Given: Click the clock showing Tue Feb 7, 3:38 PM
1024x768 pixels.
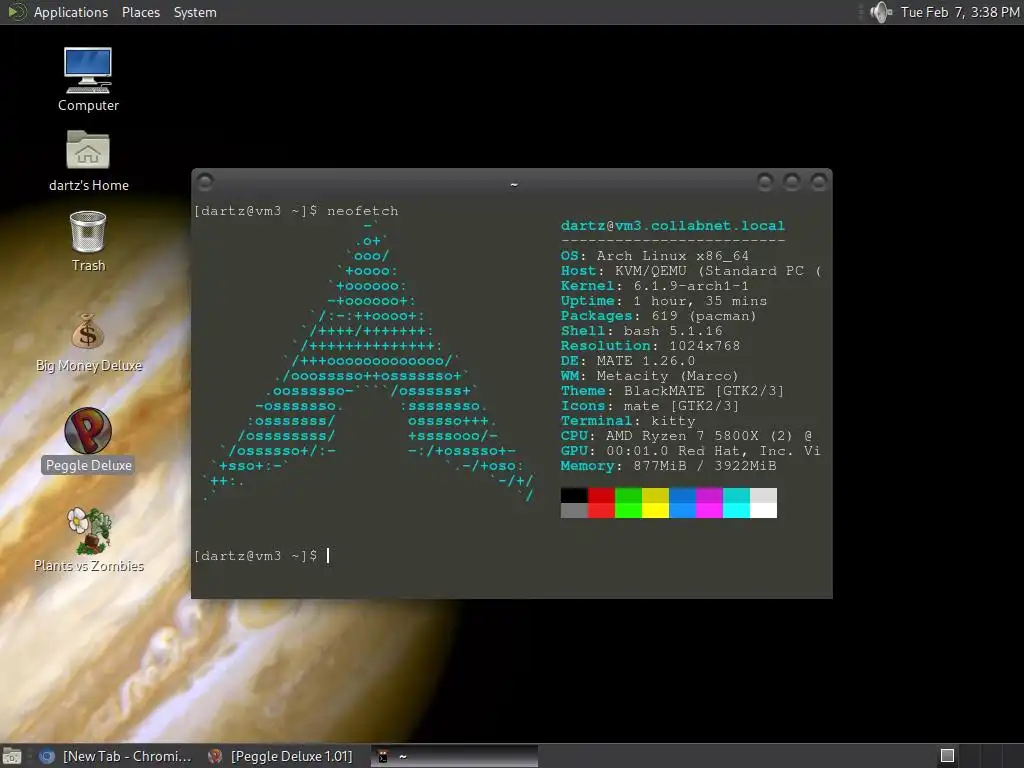Looking at the screenshot, I should tap(959, 12).
